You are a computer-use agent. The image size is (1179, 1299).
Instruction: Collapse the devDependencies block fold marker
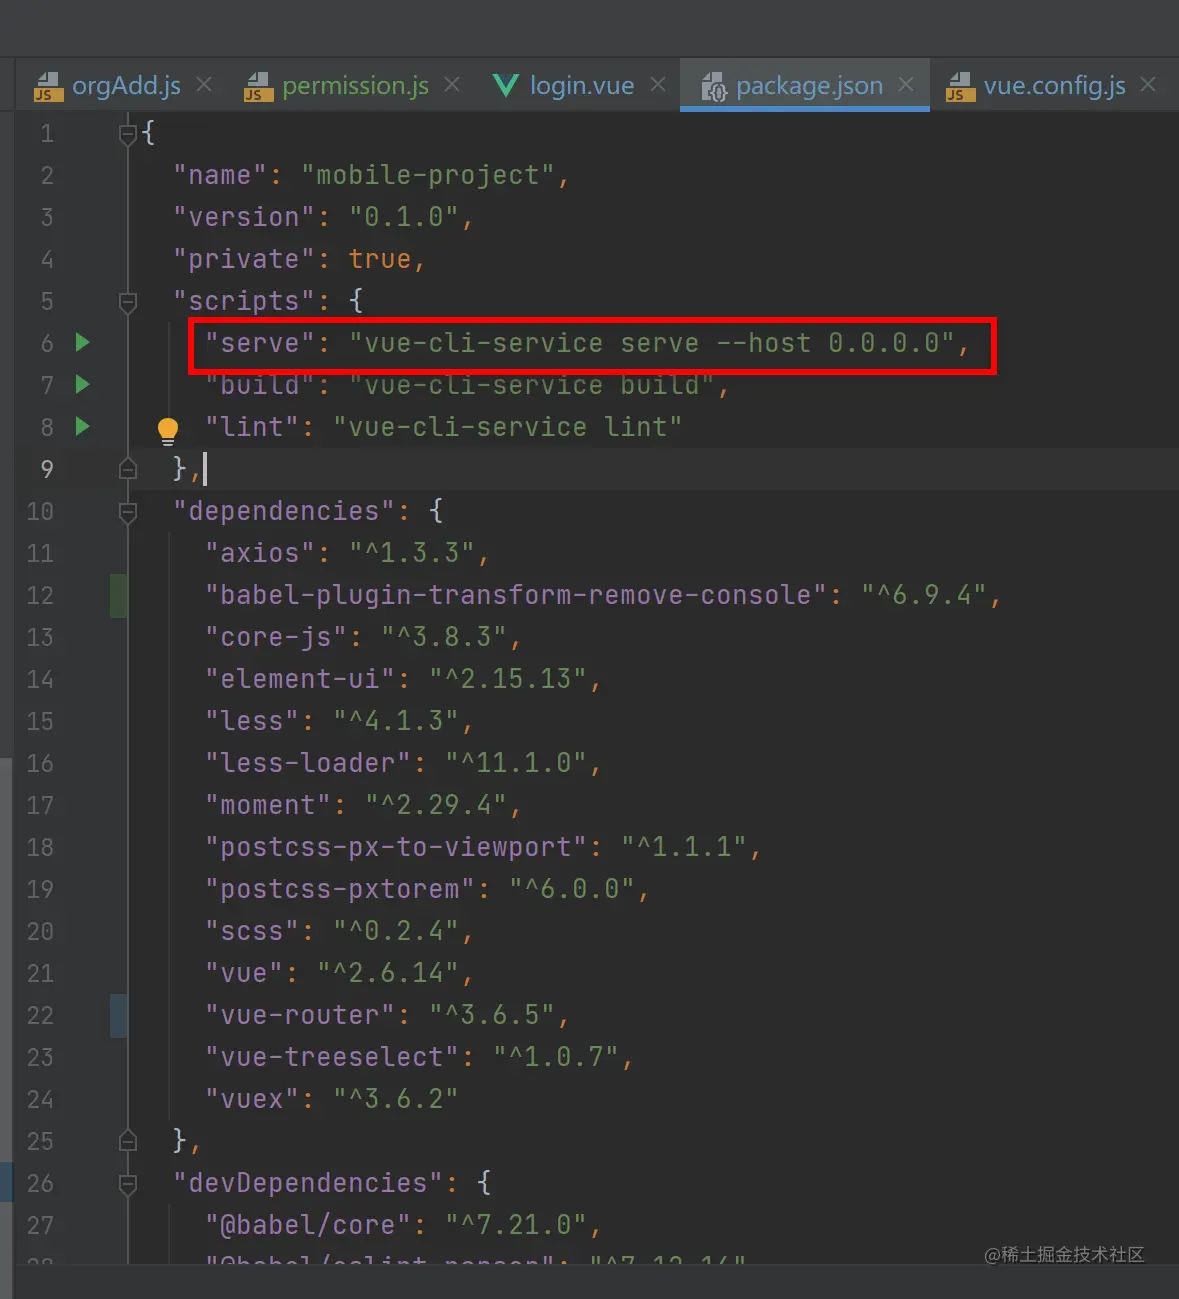tap(127, 1183)
